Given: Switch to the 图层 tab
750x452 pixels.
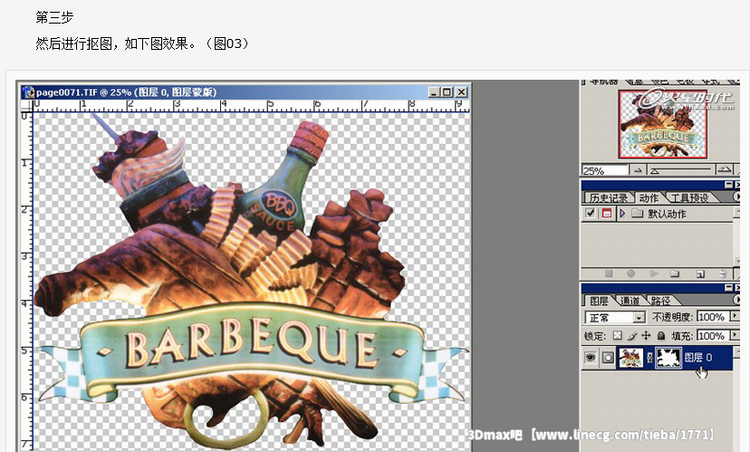Looking at the screenshot, I should point(599,301).
